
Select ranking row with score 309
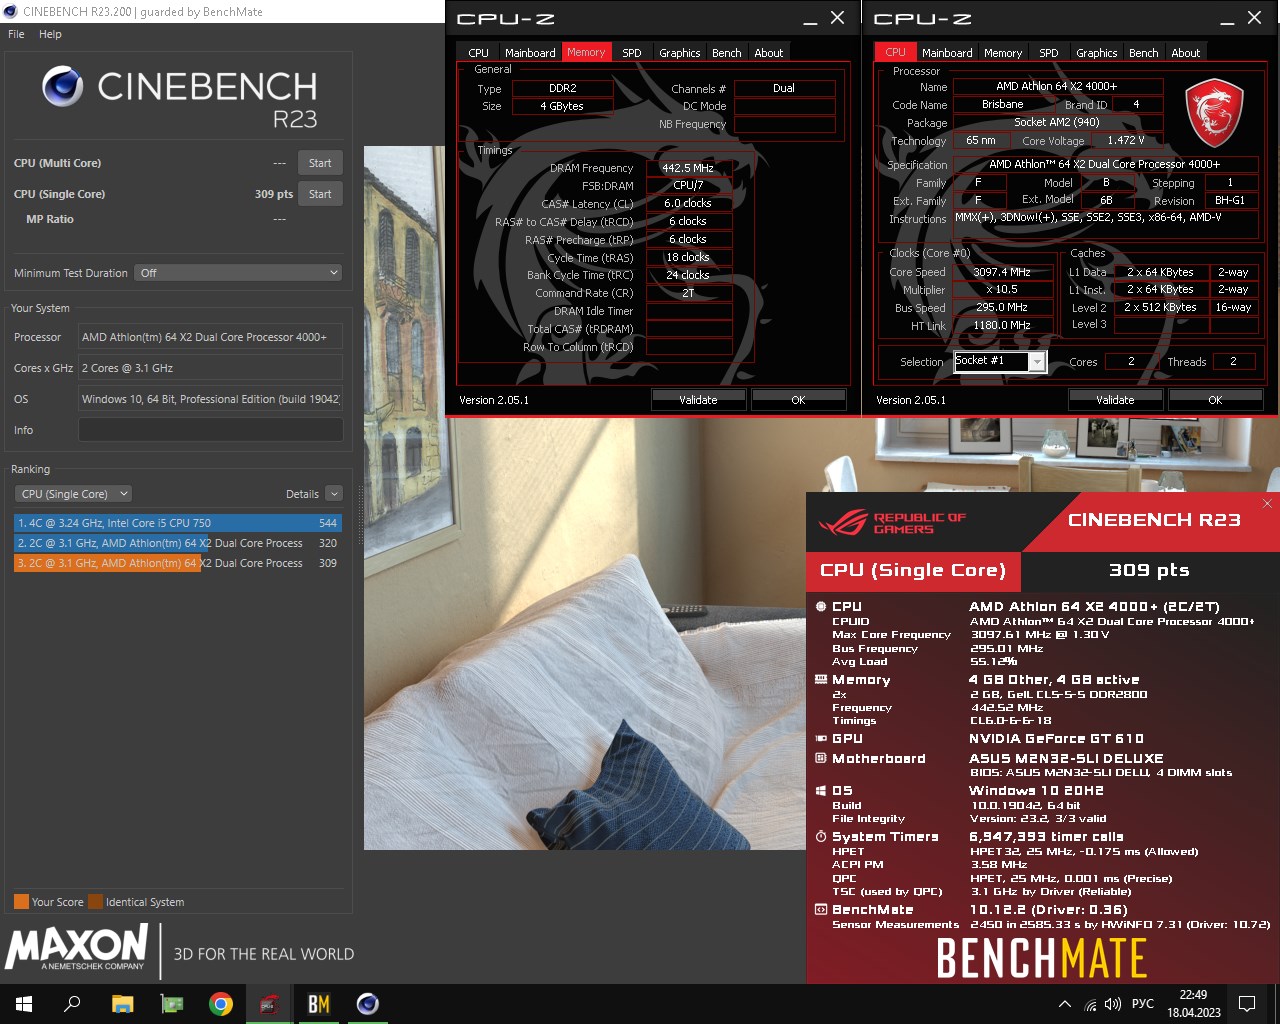tap(177, 563)
